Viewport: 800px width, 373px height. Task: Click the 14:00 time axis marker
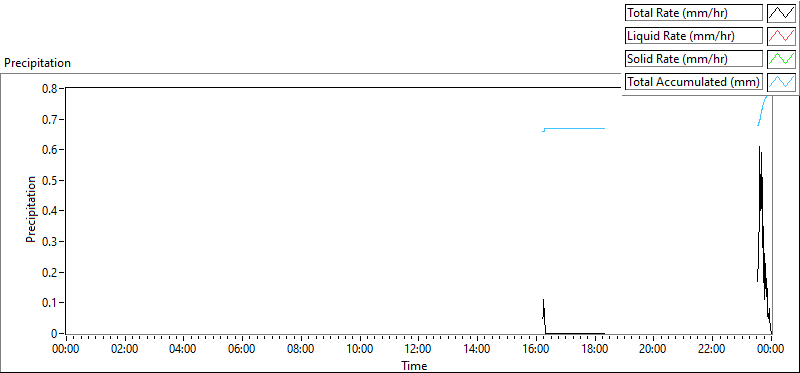coord(477,350)
